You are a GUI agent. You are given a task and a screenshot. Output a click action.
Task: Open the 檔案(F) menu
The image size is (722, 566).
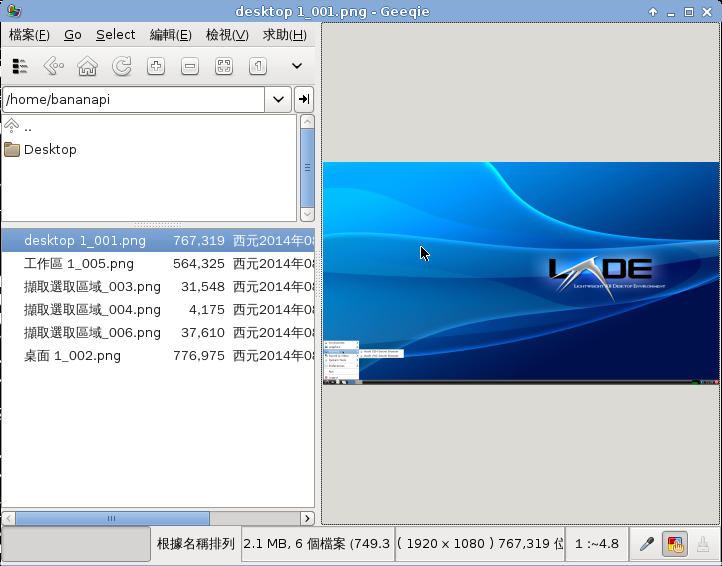pos(29,35)
